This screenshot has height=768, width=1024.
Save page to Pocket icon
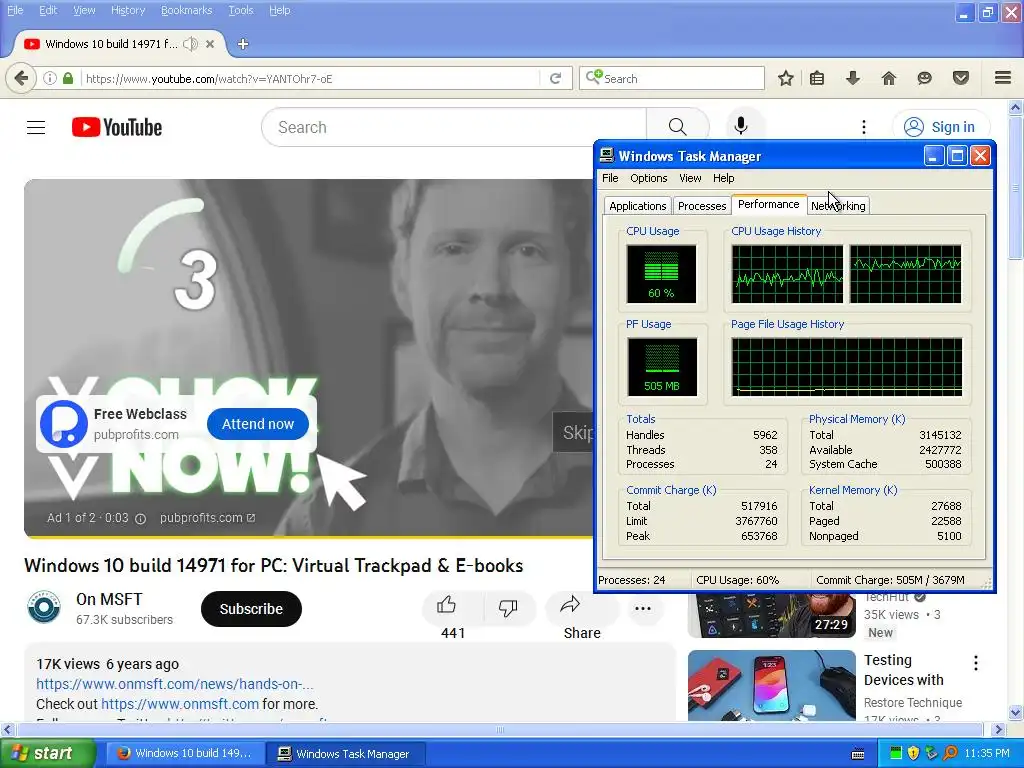(961, 78)
